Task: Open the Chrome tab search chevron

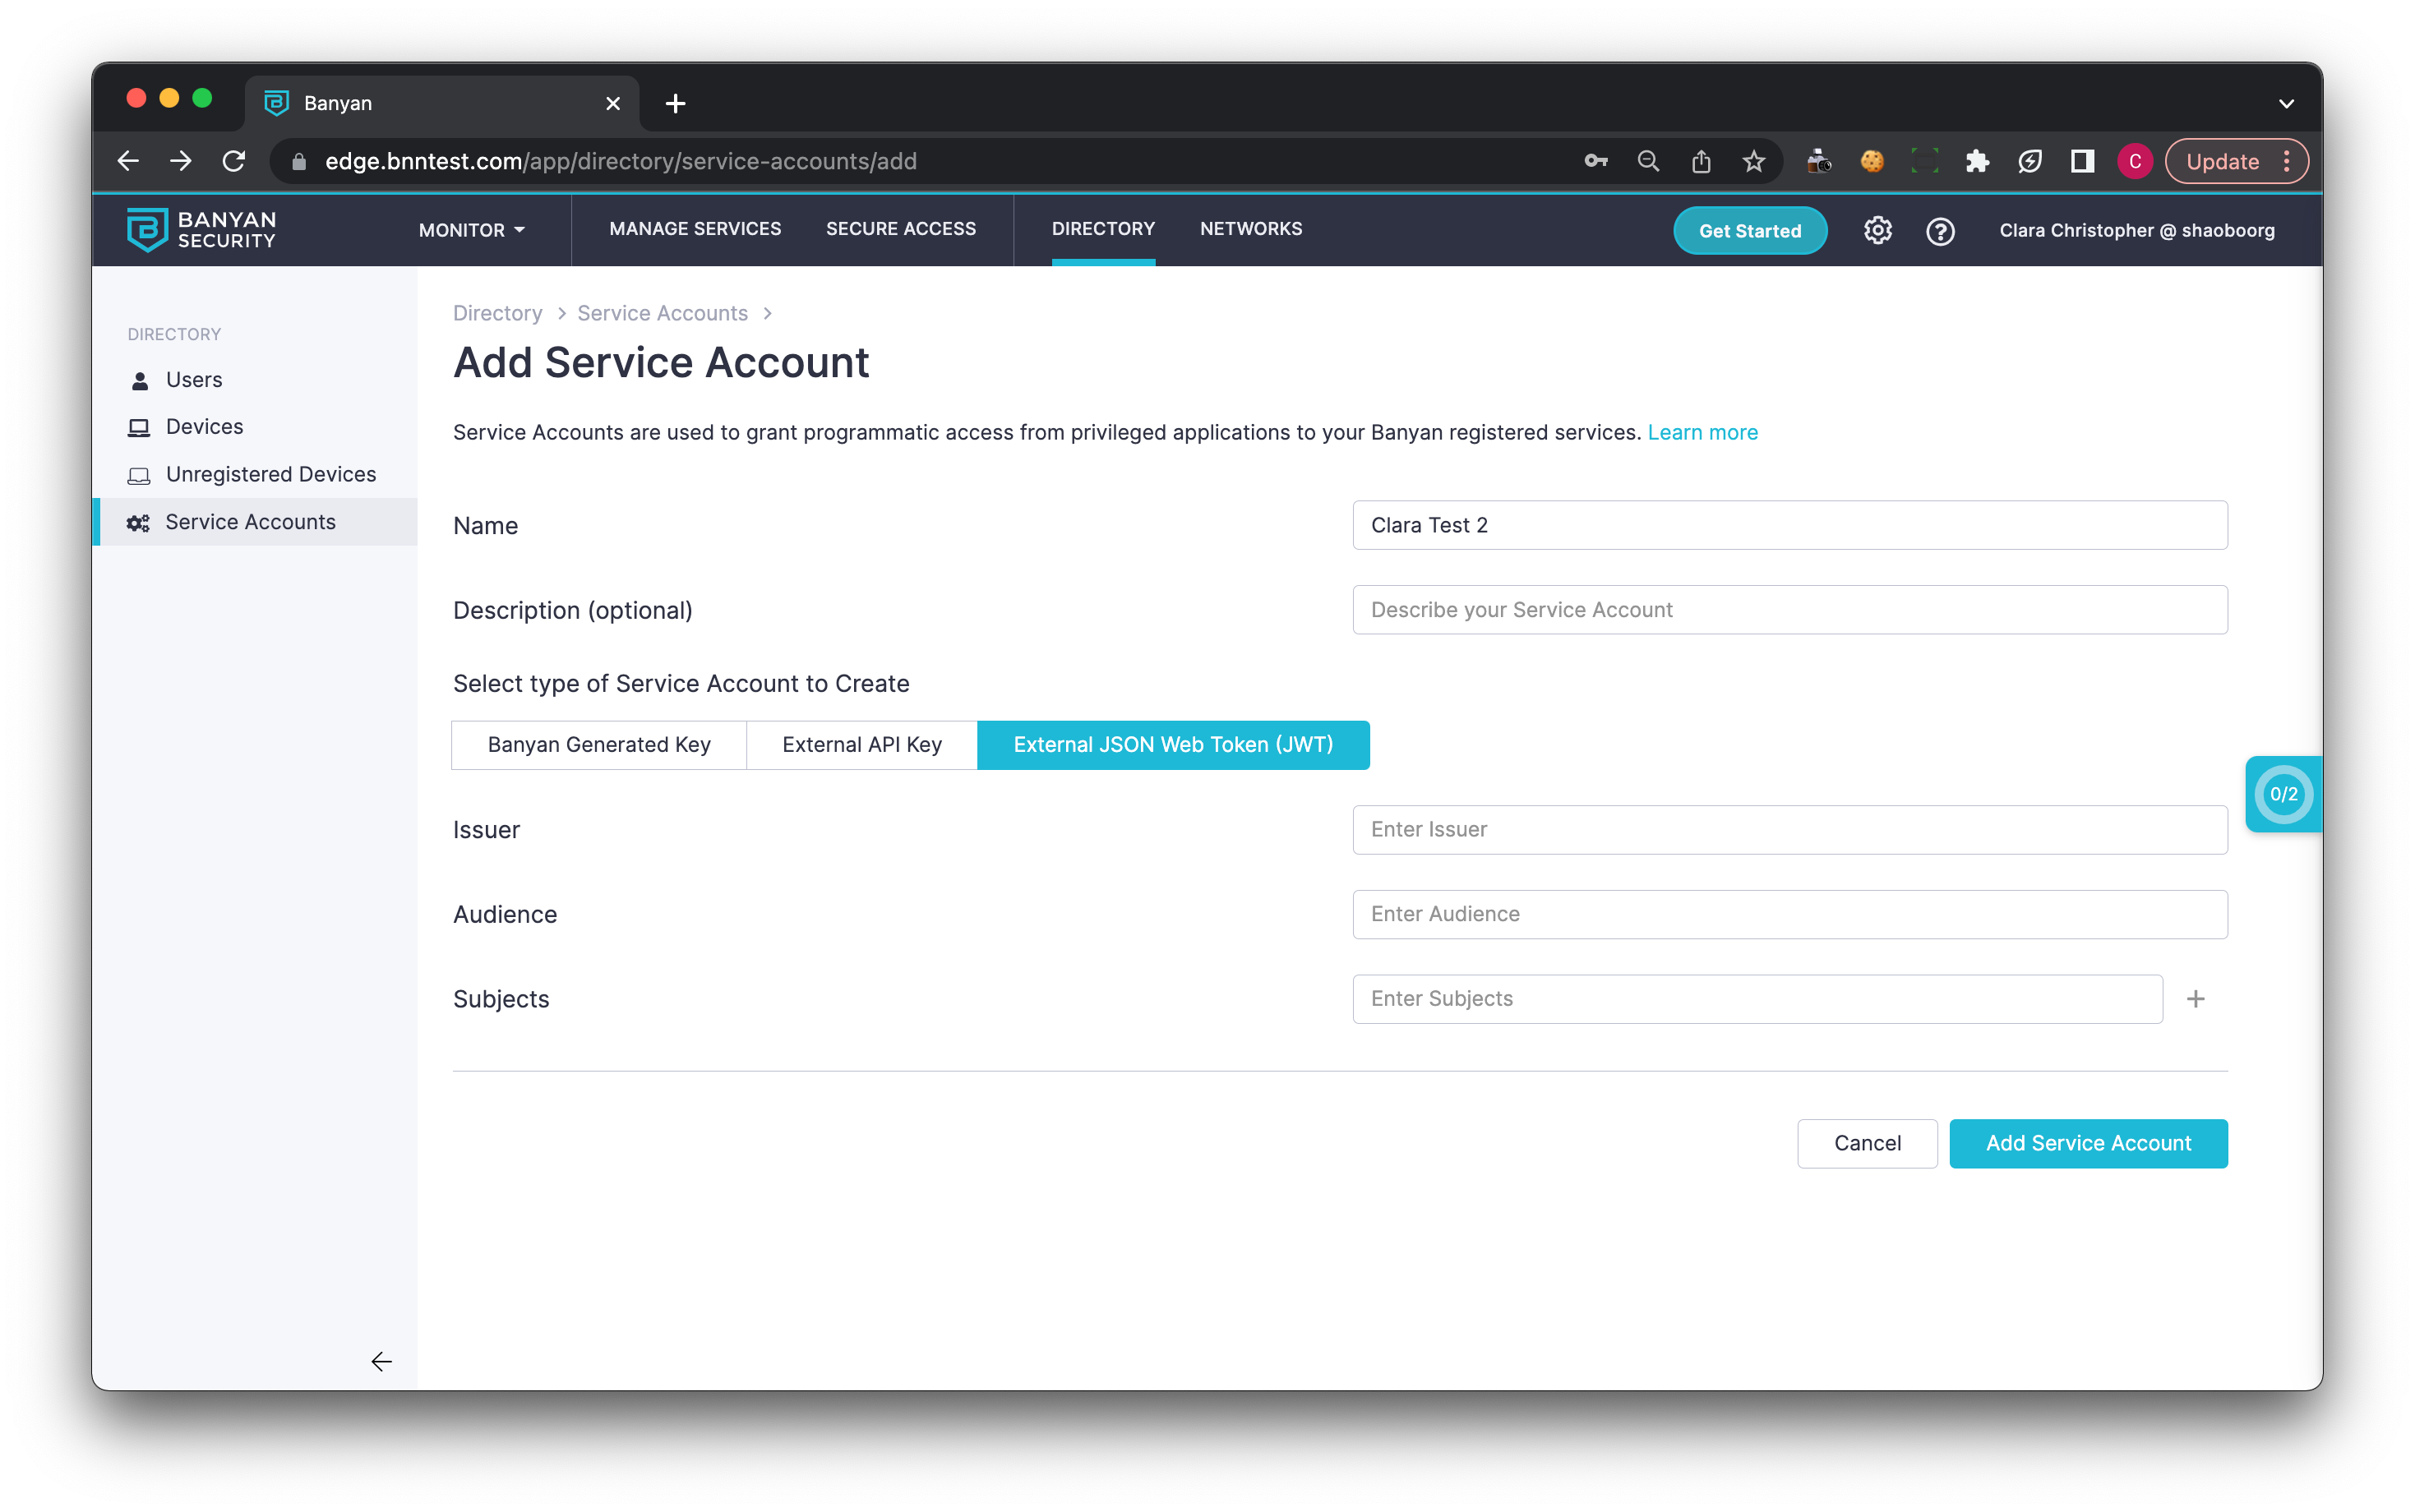Action: [x=2286, y=103]
